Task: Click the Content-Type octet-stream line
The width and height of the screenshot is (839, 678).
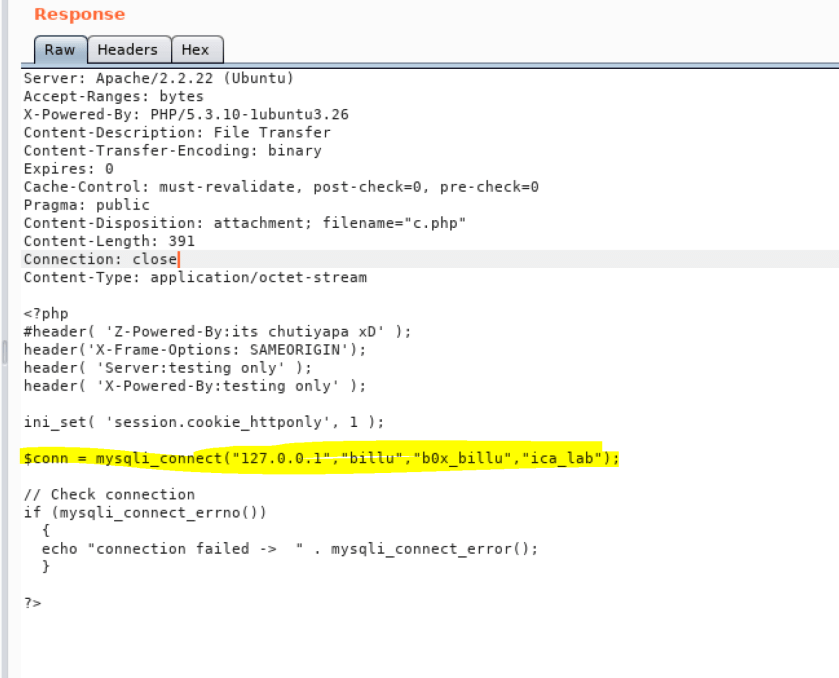Action: coord(195,277)
